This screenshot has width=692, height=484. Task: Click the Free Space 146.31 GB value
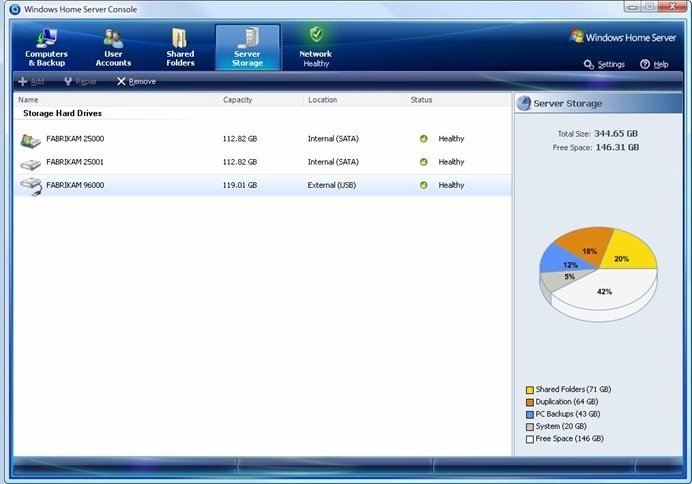click(617, 147)
